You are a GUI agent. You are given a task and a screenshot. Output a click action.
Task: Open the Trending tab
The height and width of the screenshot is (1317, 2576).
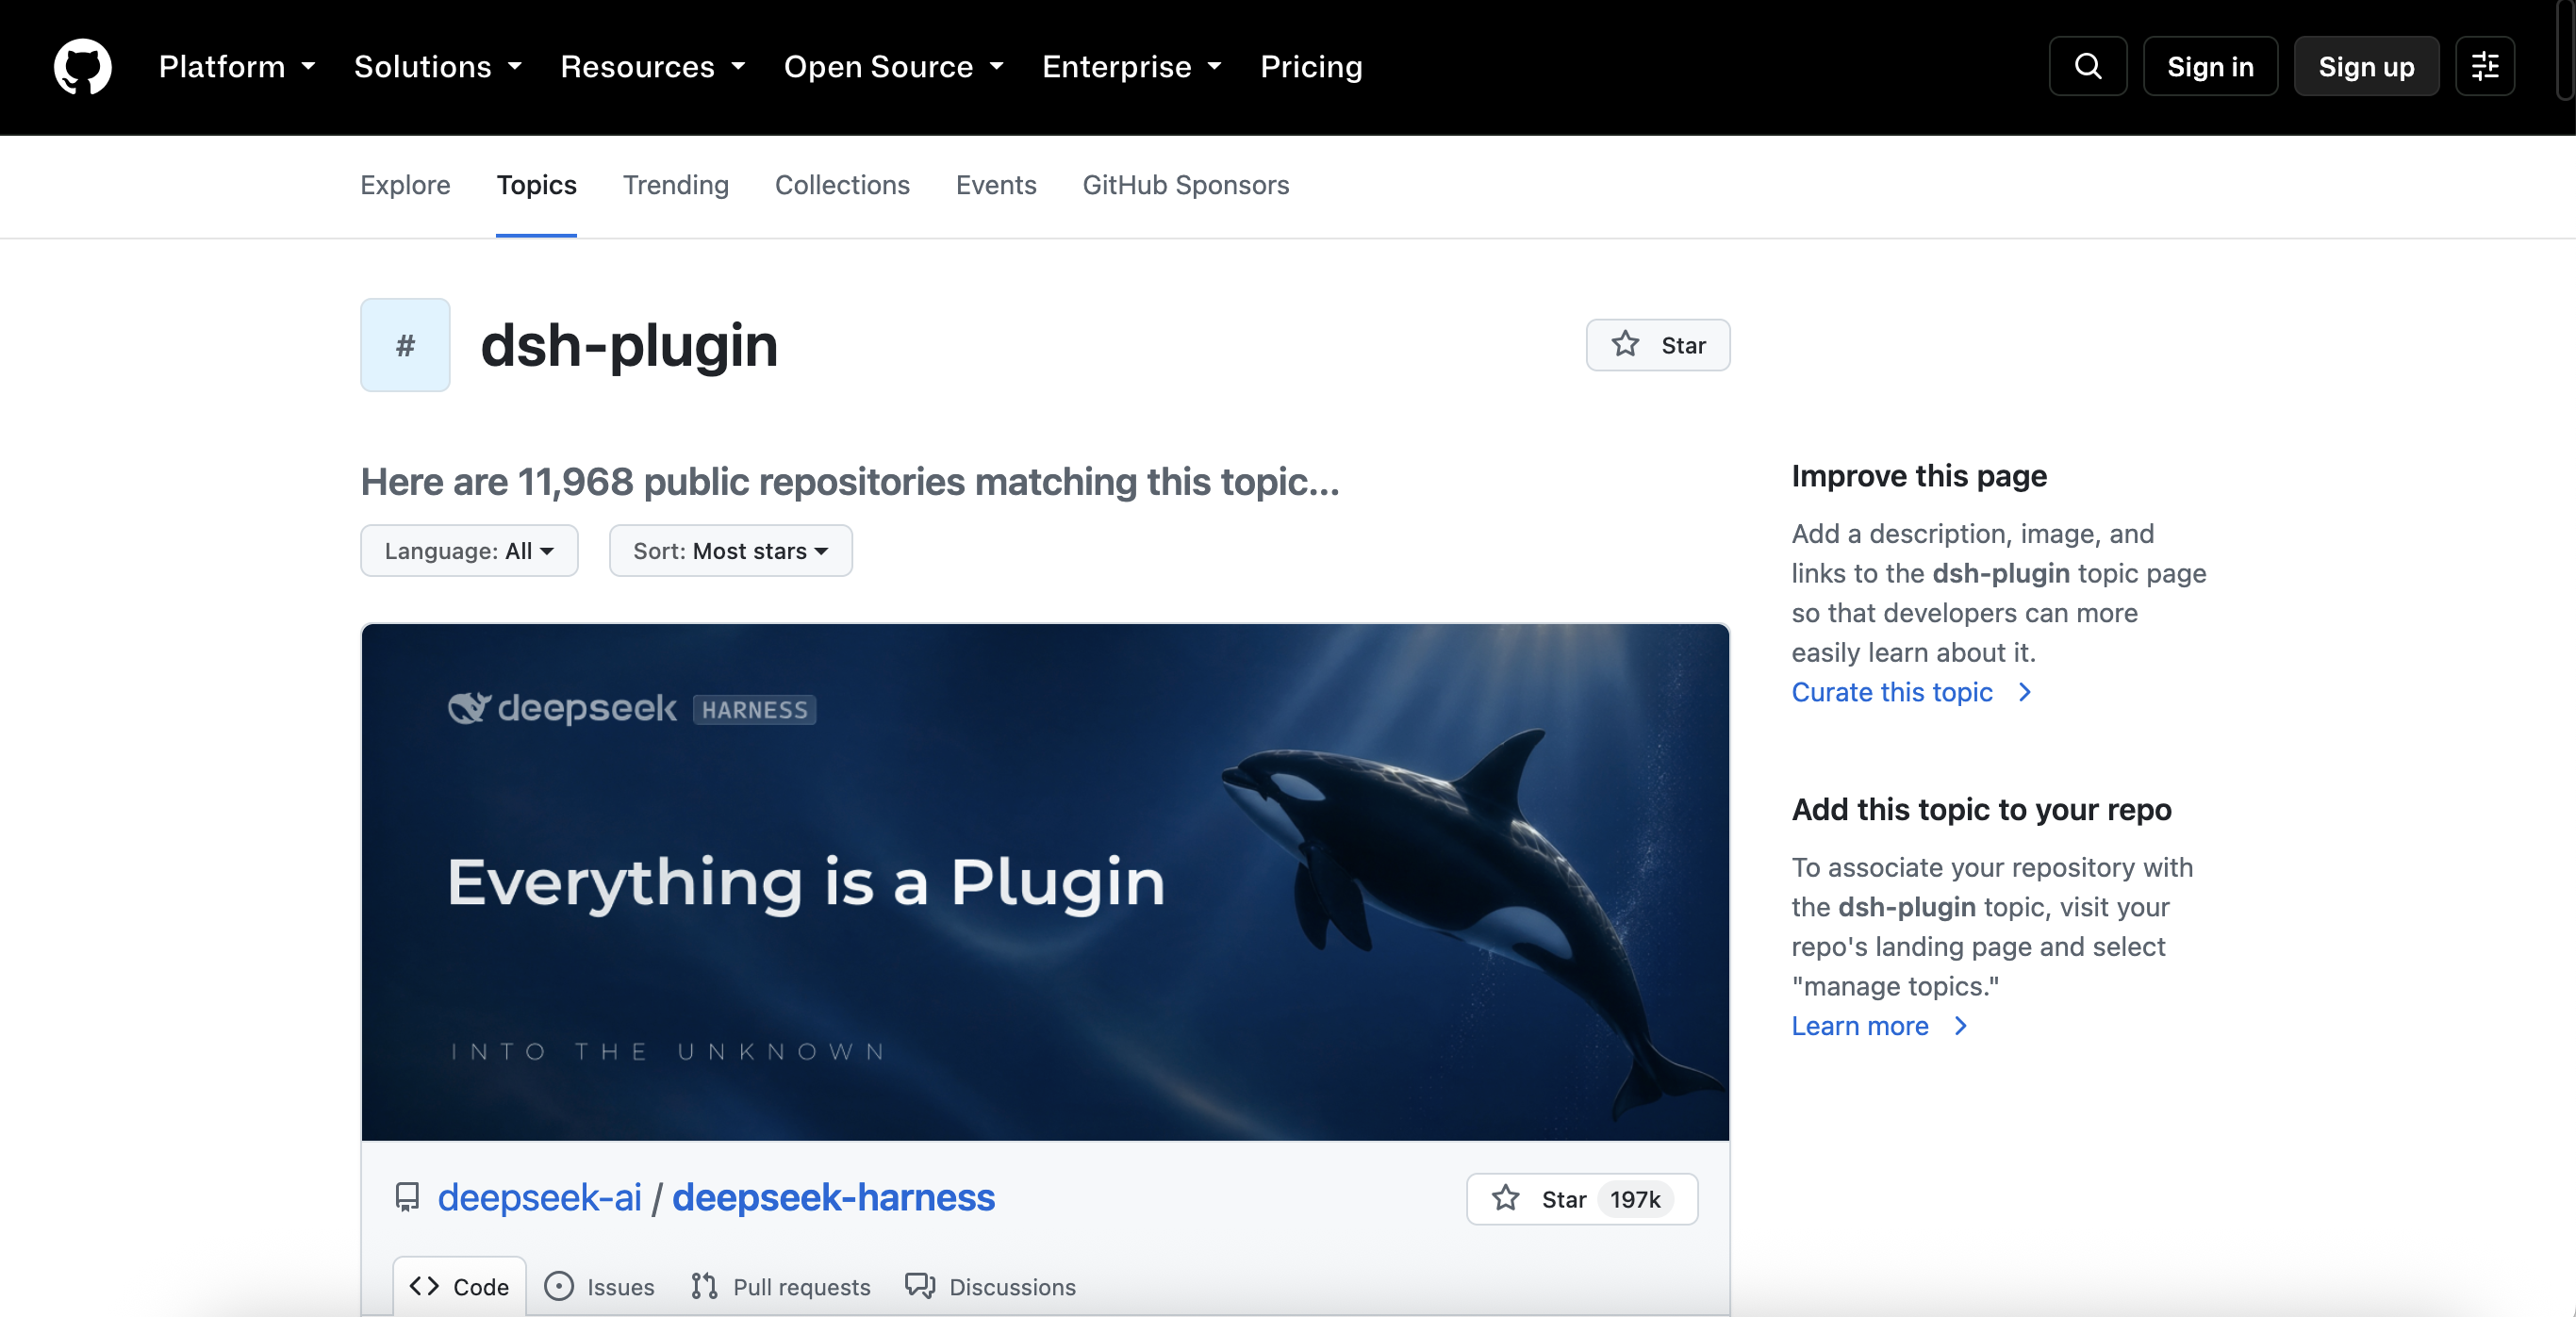pos(676,185)
